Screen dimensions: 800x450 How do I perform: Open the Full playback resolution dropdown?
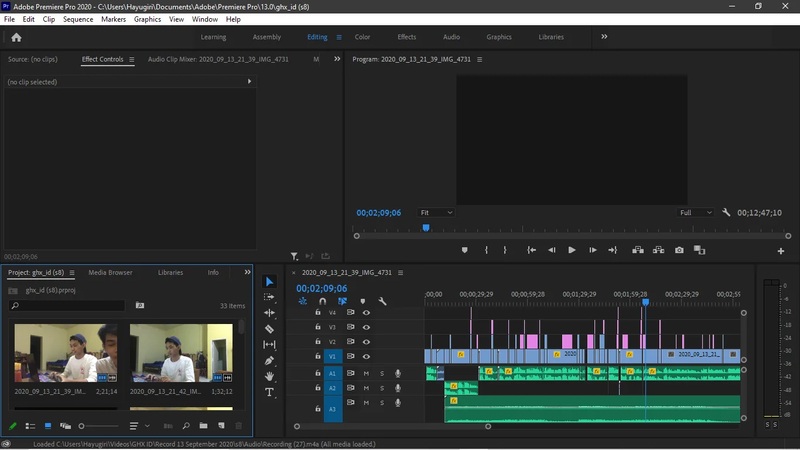(696, 213)
